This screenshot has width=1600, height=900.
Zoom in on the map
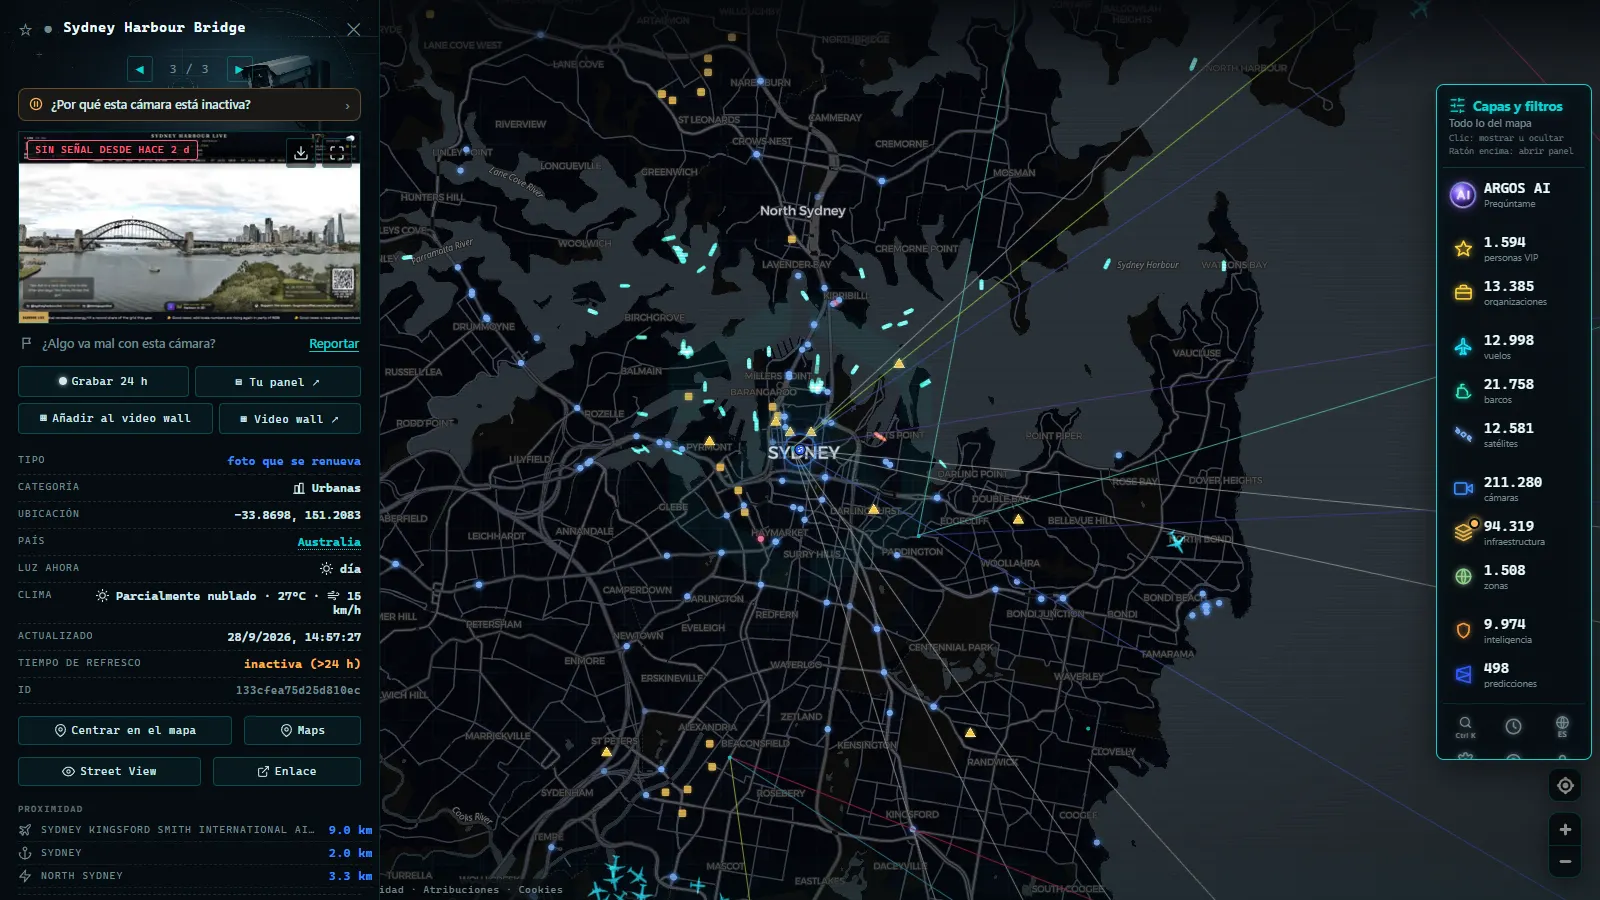click(x=1565, y=830)
